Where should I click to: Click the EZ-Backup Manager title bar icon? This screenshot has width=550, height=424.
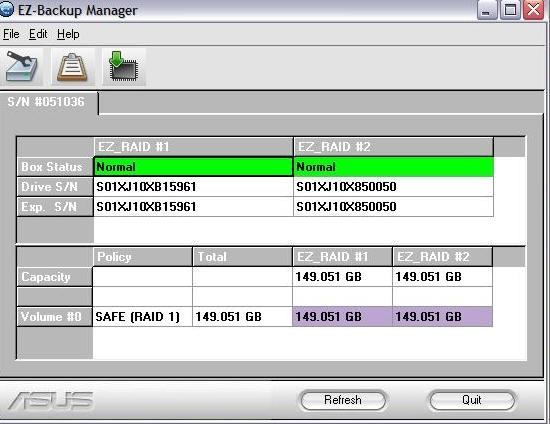click(x=6, y=9)
